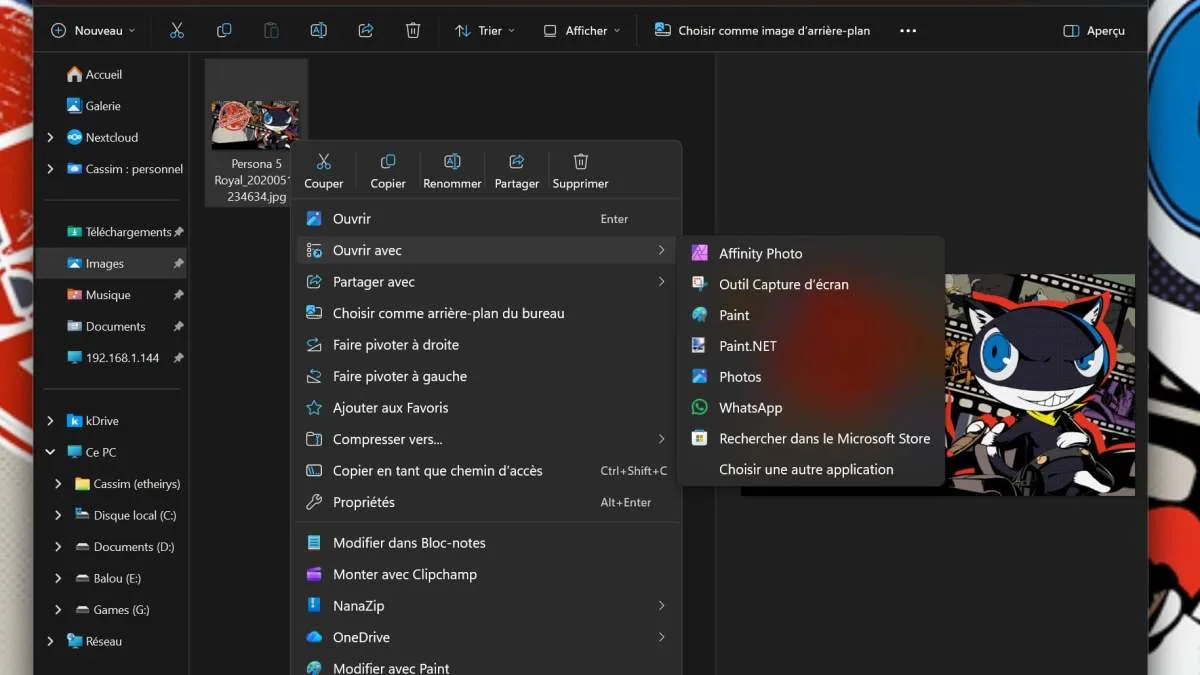Click Copier in the context menu
Viewport: 1200px width, 675px height.
click(388, 171)
